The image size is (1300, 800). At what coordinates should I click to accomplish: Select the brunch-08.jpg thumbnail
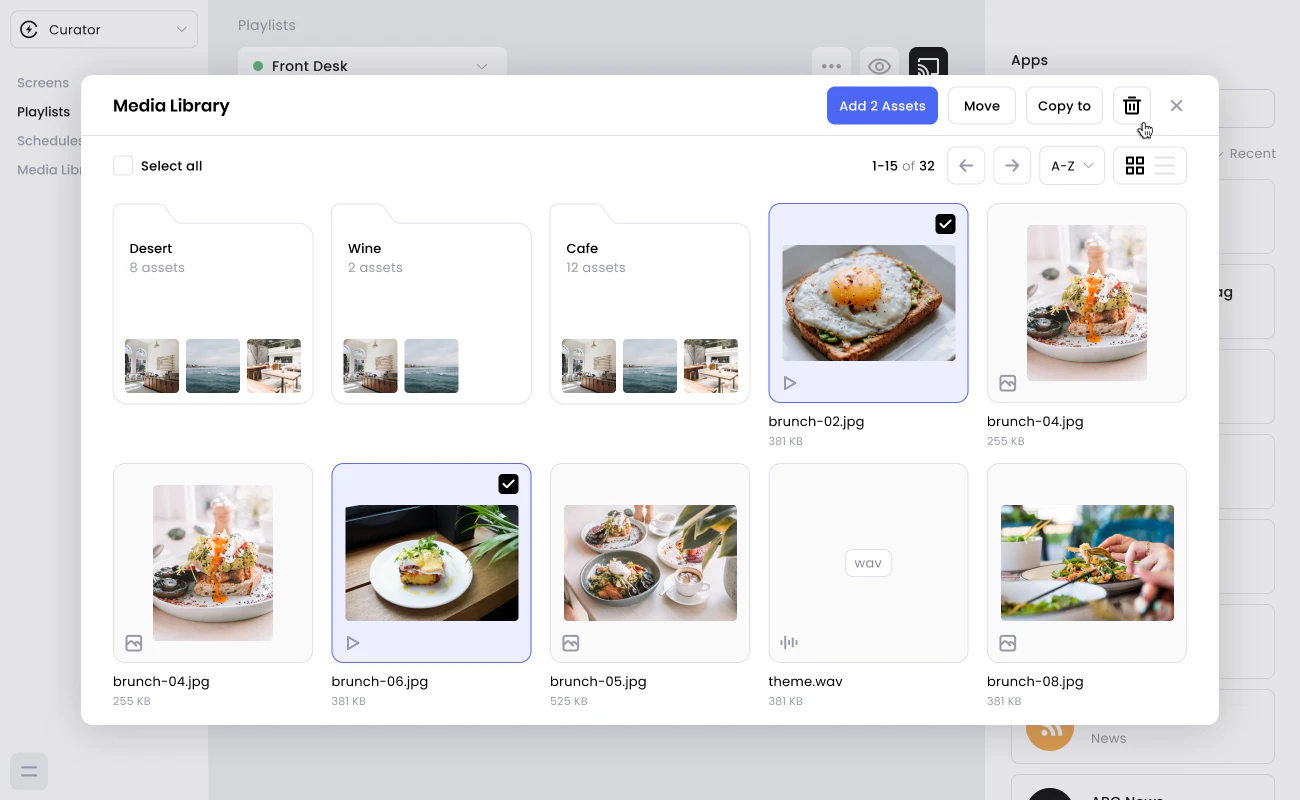[x=1087, y=563]
